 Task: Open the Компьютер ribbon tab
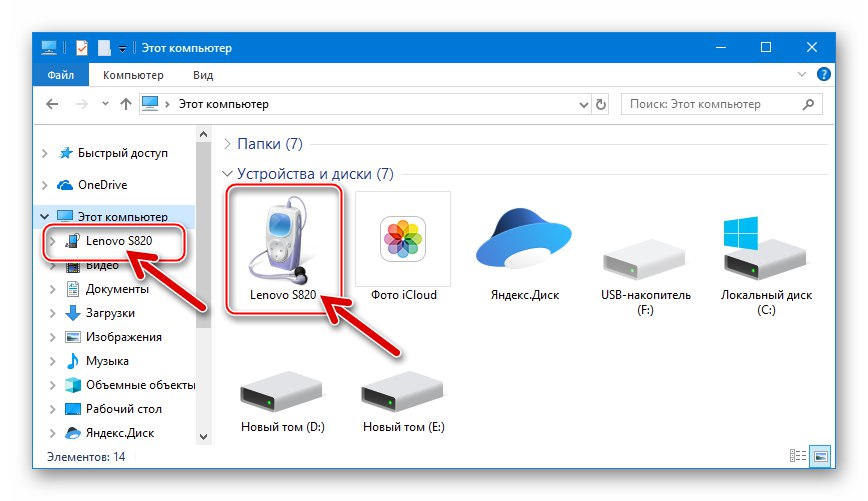click(133, 75)
